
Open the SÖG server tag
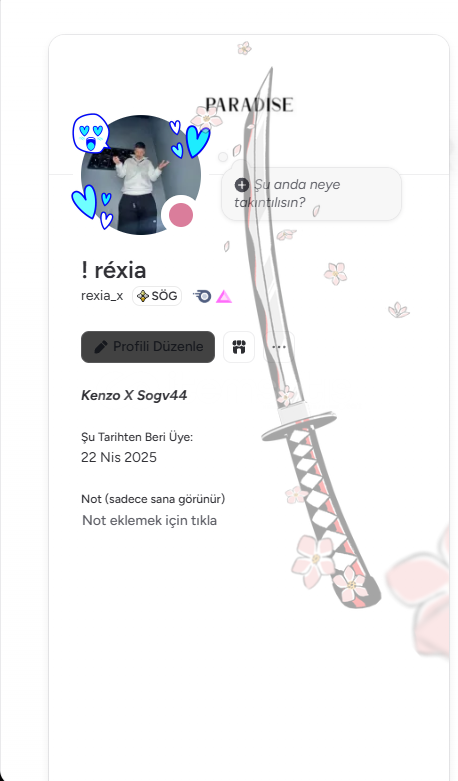pos(157,296)
